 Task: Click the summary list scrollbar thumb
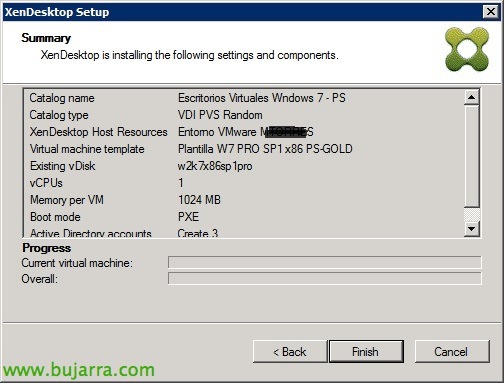point(471,156)
